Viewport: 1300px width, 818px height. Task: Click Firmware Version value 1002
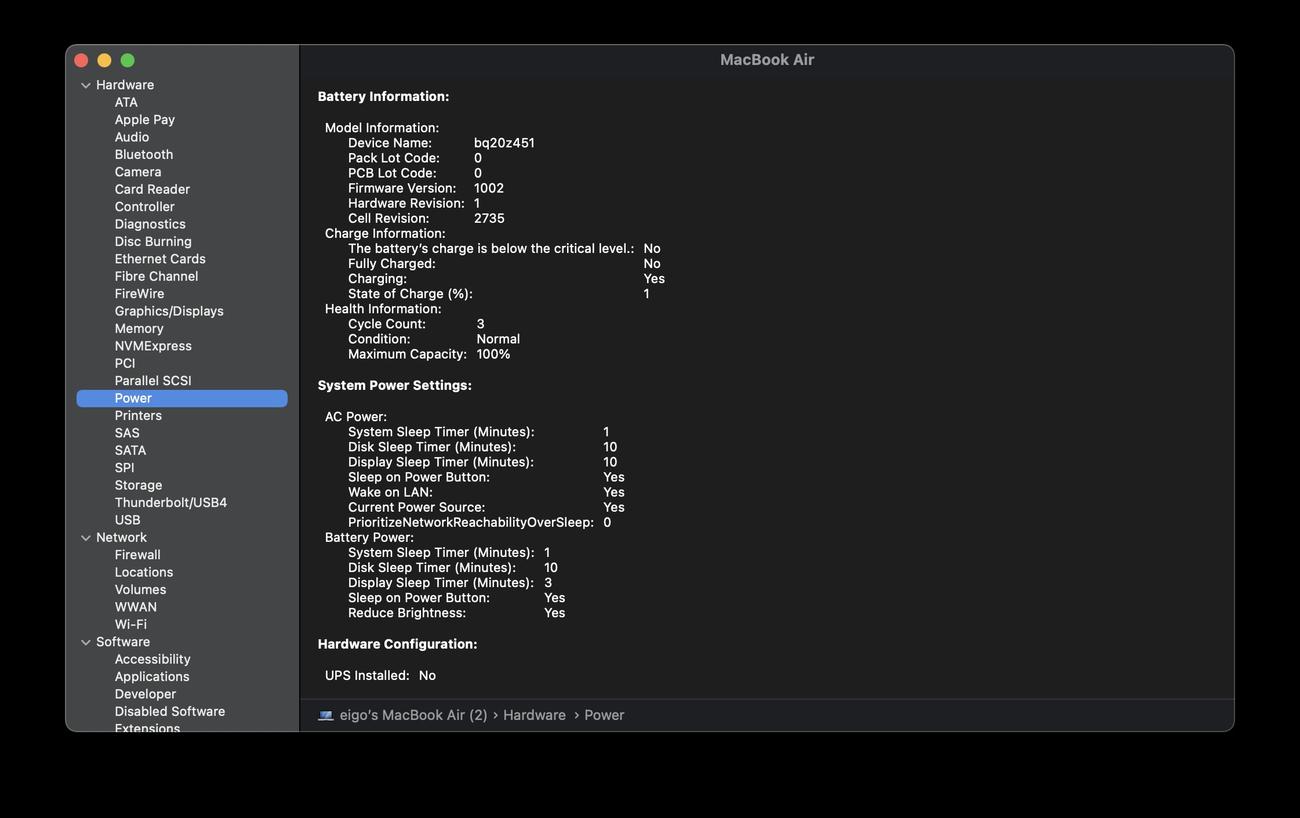[x=489, y=188]
